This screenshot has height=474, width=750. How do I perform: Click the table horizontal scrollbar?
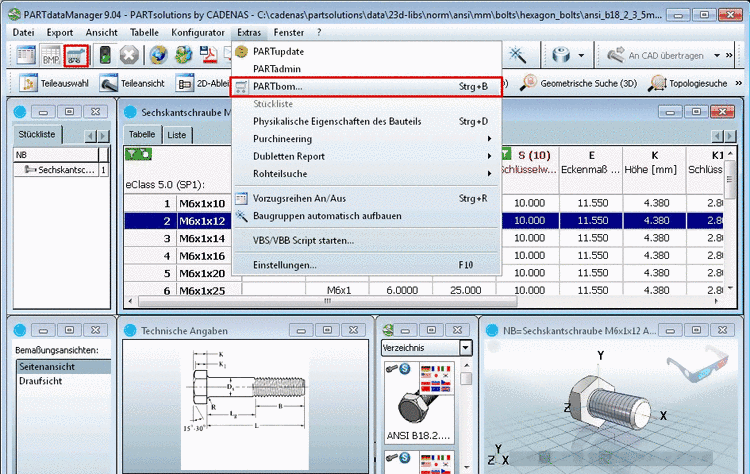point(328,301)
